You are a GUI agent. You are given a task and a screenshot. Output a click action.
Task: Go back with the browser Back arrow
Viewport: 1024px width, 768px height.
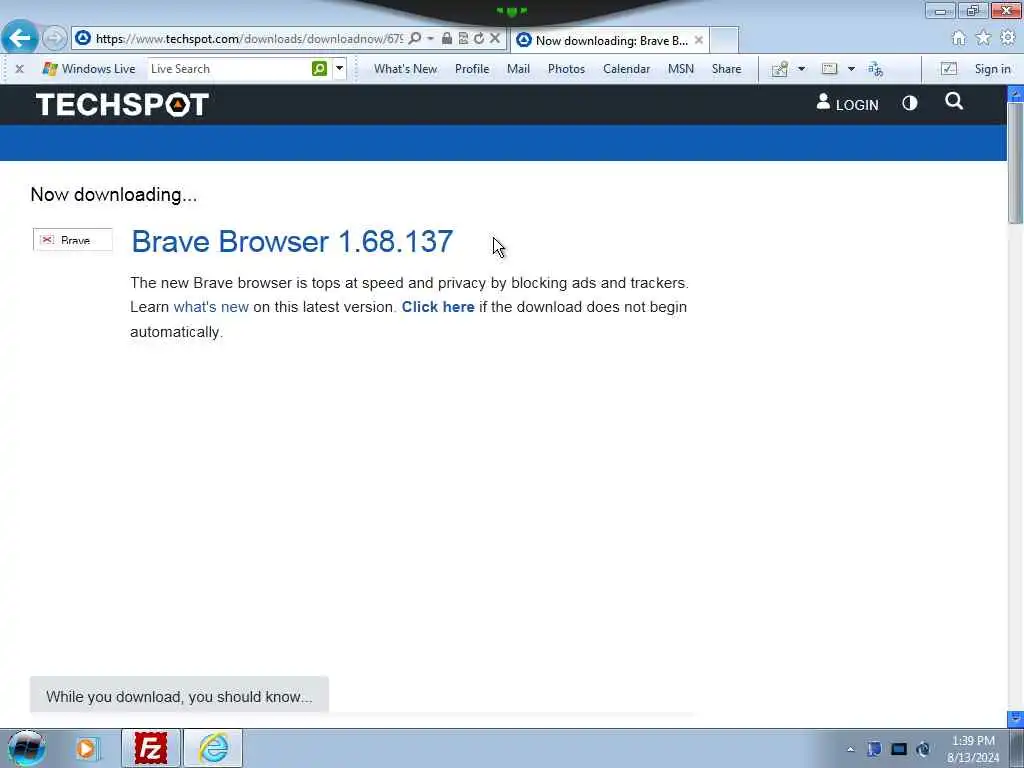click(20, 38)
